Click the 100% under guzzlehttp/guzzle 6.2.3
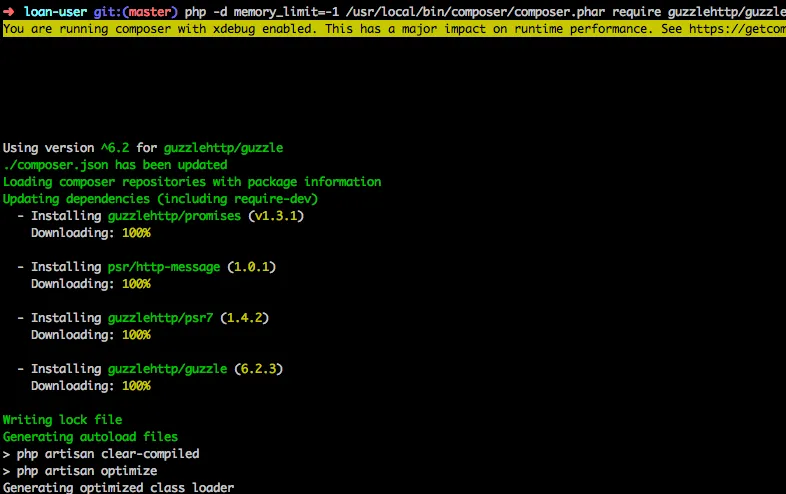 136,386
